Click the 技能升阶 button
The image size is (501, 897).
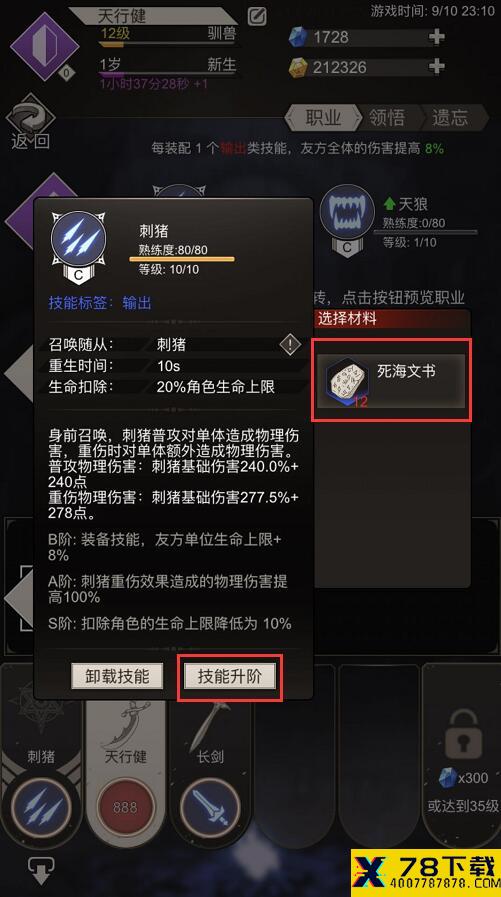tap(230, 676)
